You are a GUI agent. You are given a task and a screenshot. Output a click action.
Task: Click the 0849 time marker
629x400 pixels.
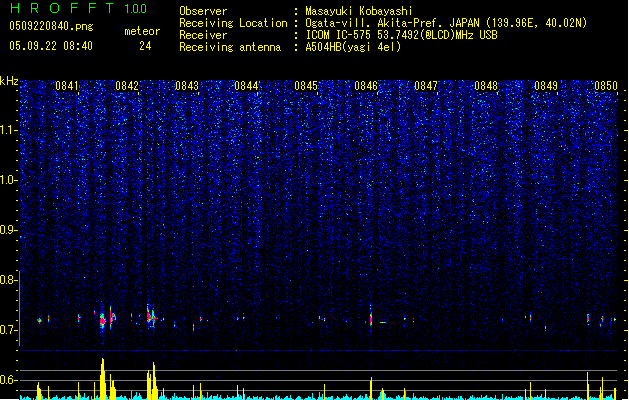click(546, 86)
